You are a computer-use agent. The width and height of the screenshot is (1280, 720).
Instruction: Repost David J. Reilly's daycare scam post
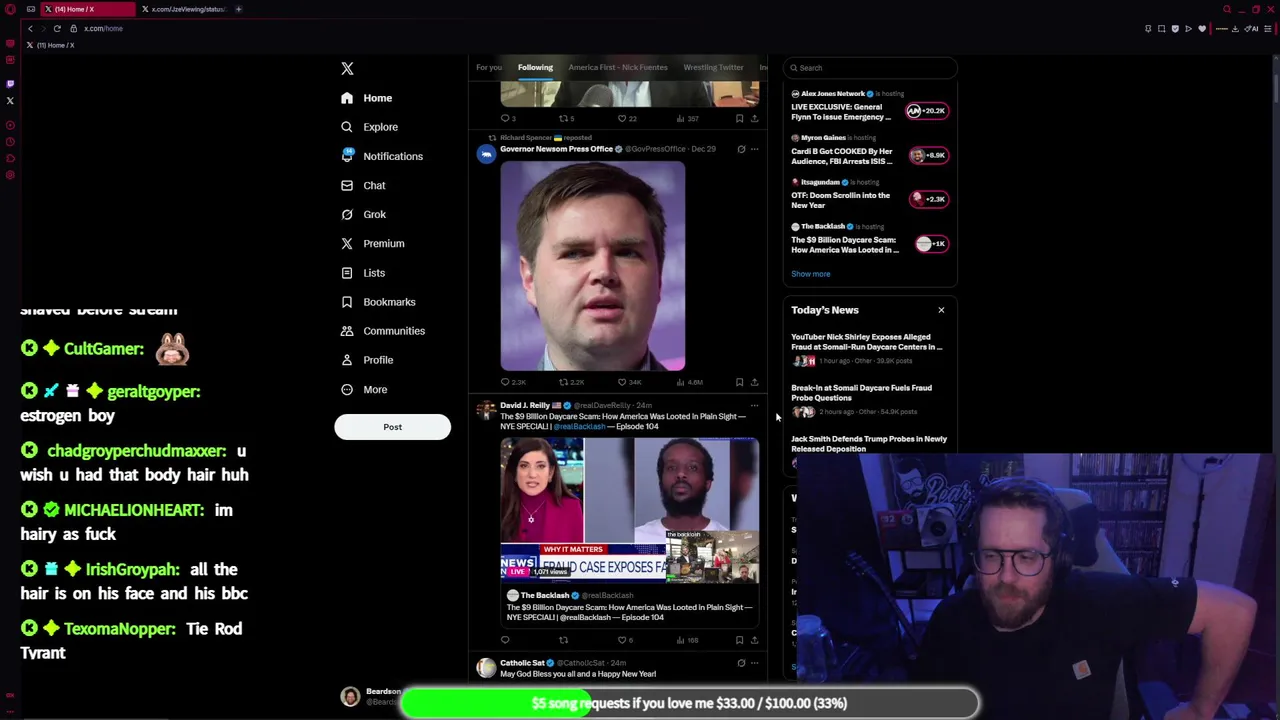tap(563, 640)
